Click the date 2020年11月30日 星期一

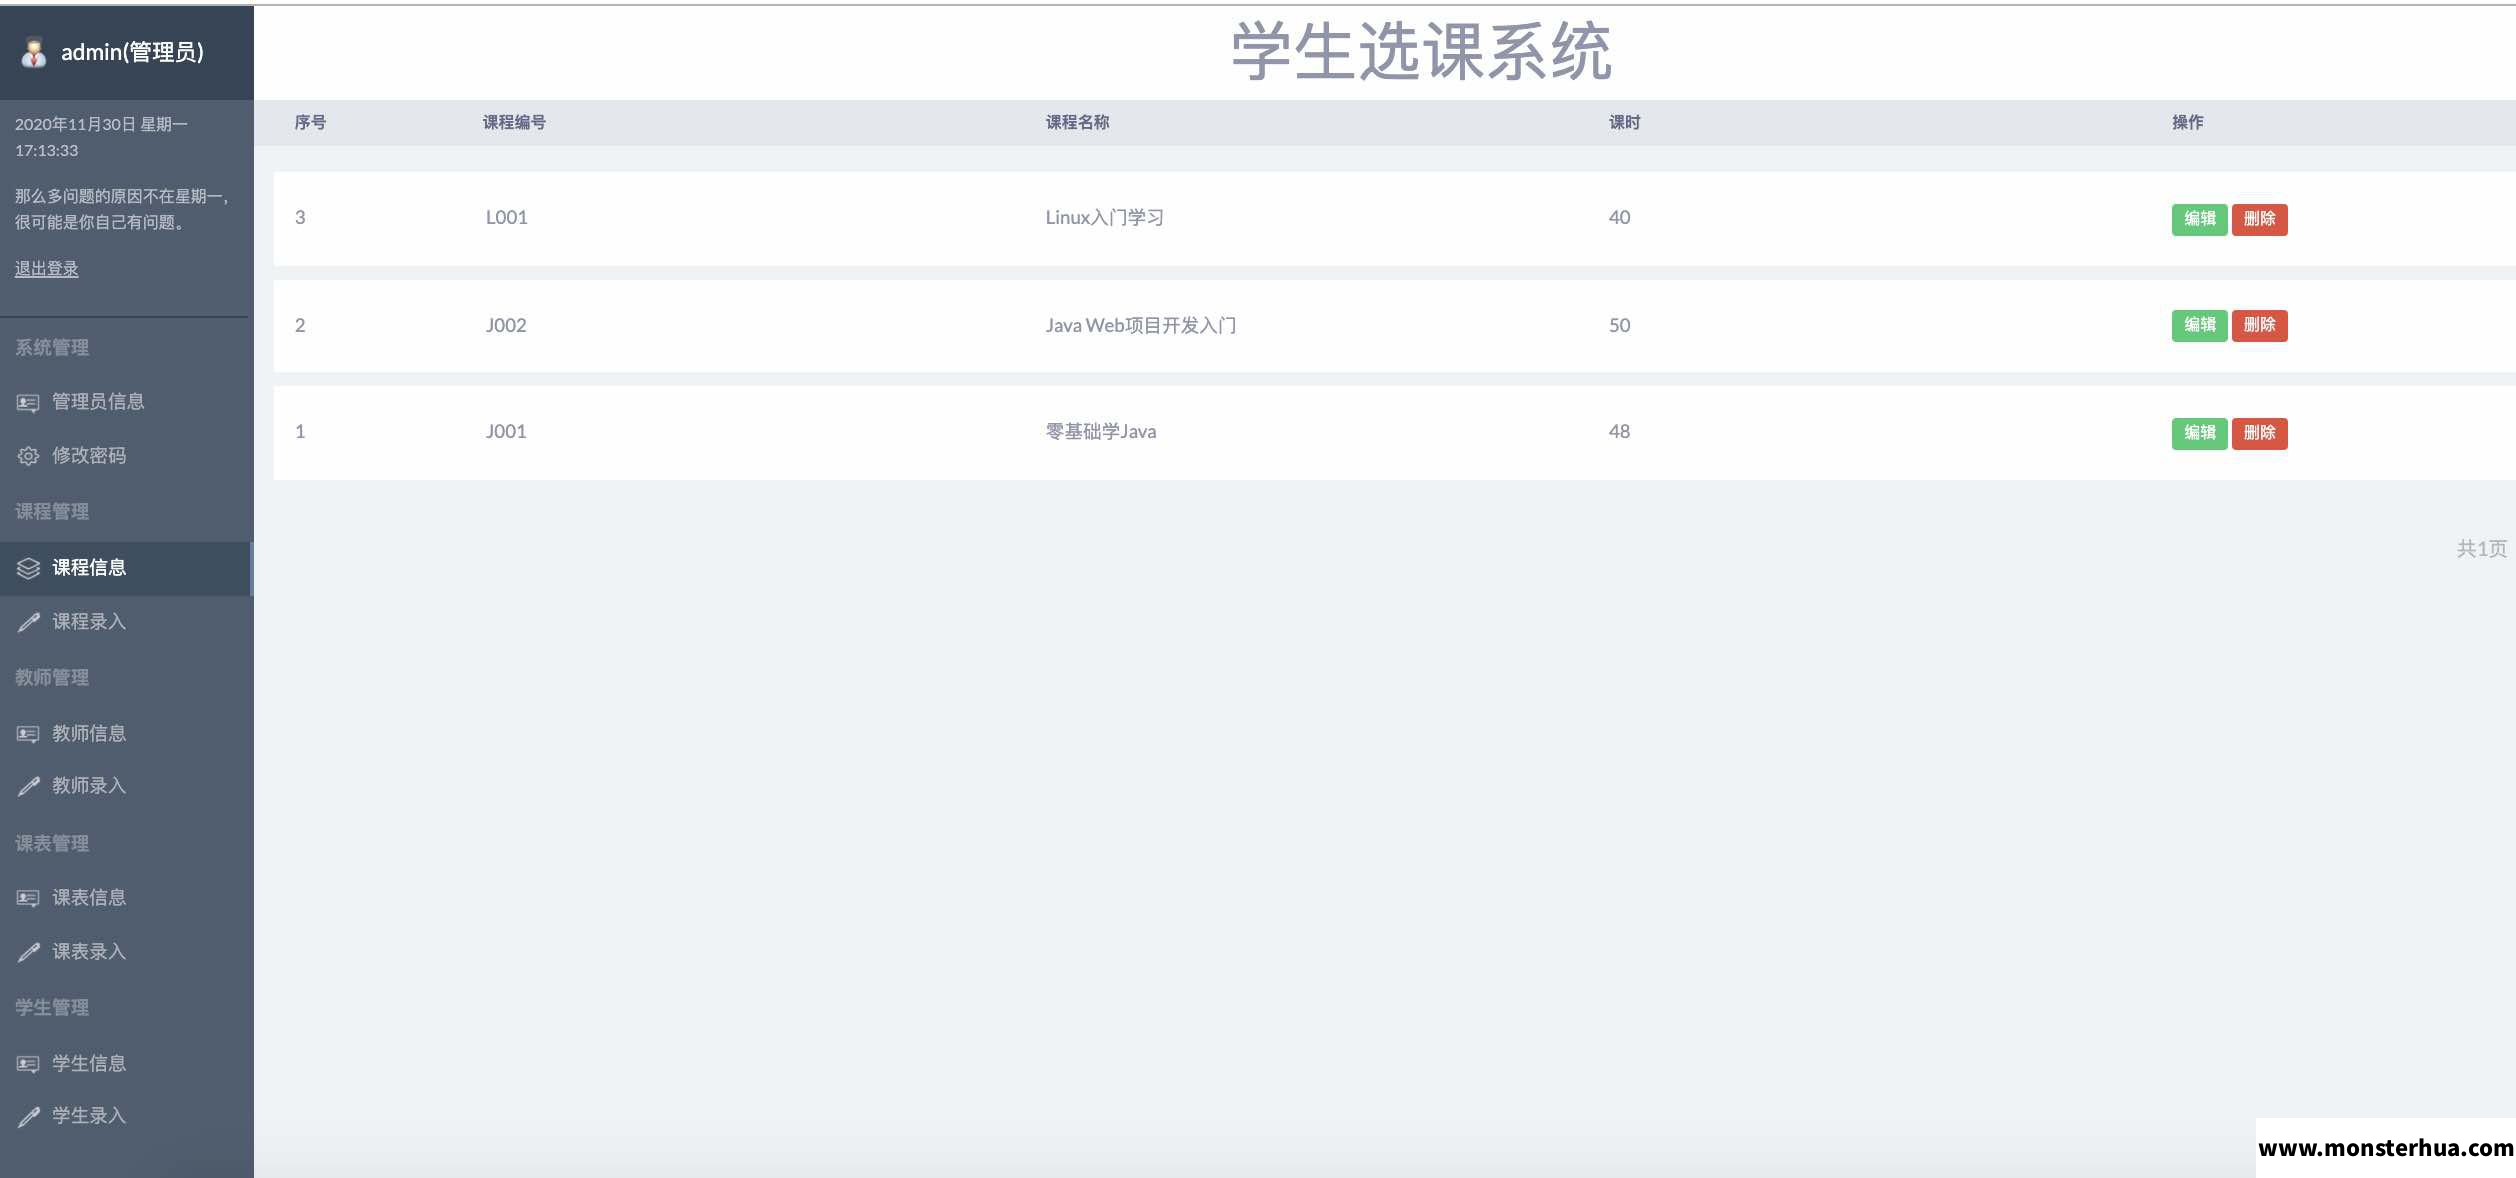click(x=101, y=124)
